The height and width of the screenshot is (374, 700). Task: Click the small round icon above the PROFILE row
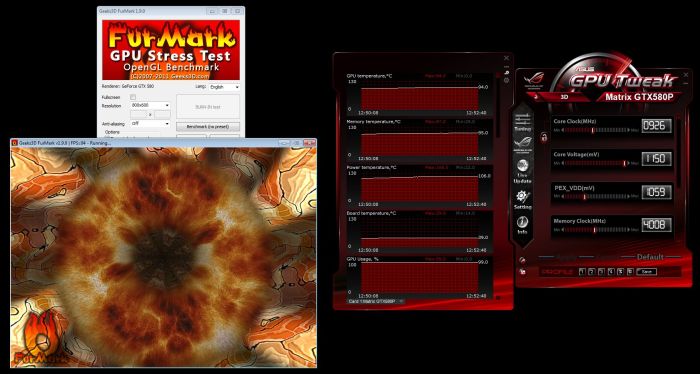click(522, 261)
